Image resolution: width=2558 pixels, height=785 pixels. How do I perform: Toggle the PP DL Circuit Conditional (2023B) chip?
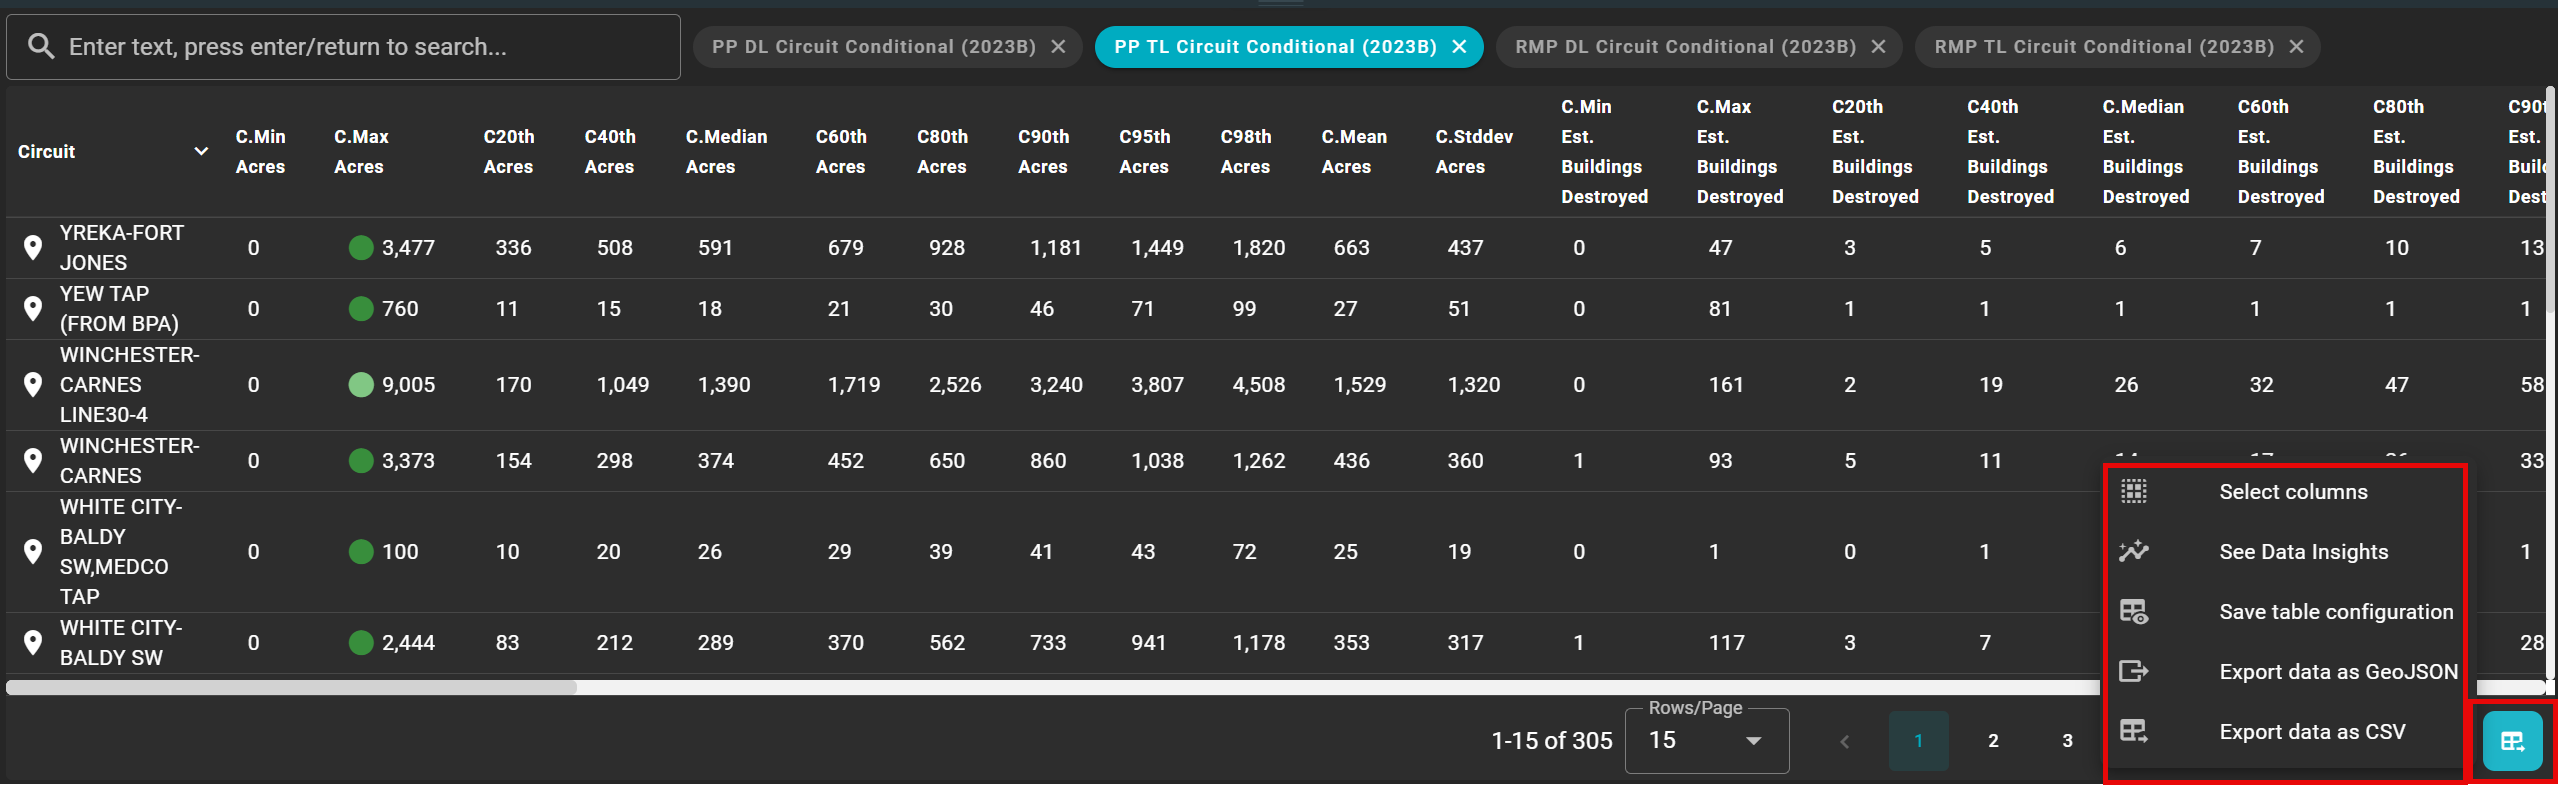coord(873,47)
